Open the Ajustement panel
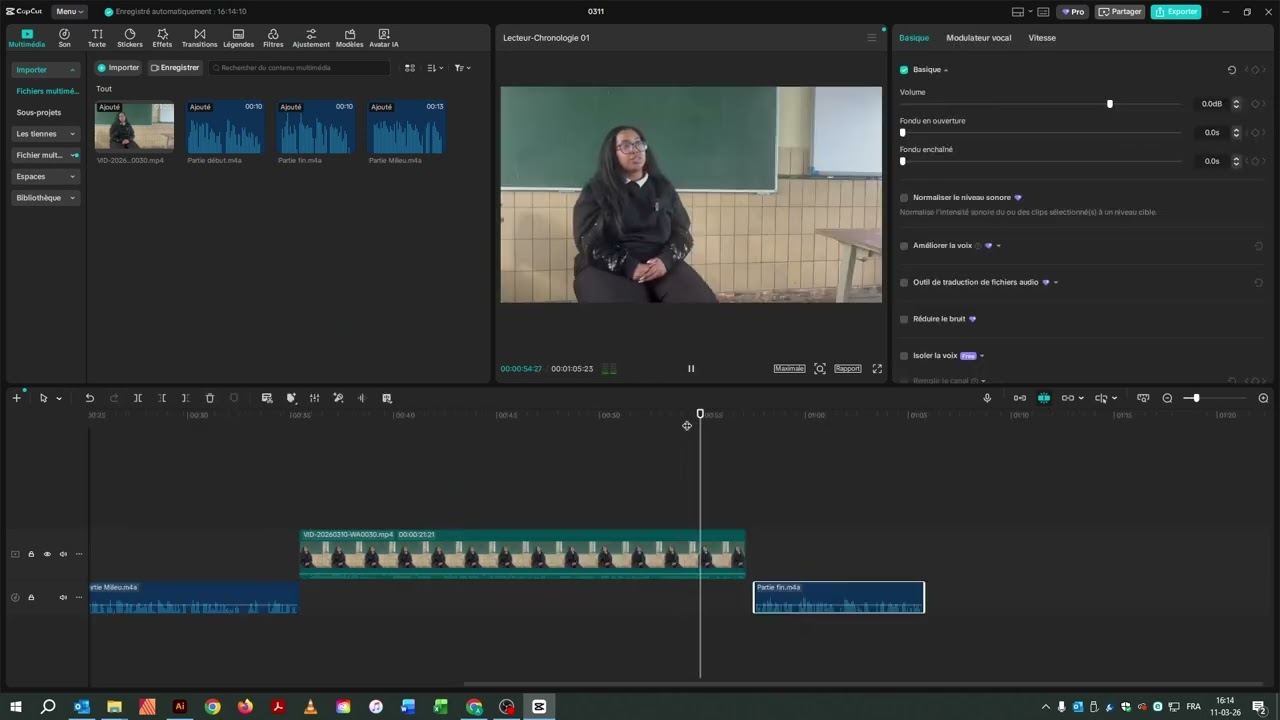Screen dimensions: 1280x720 click(311, 38)
